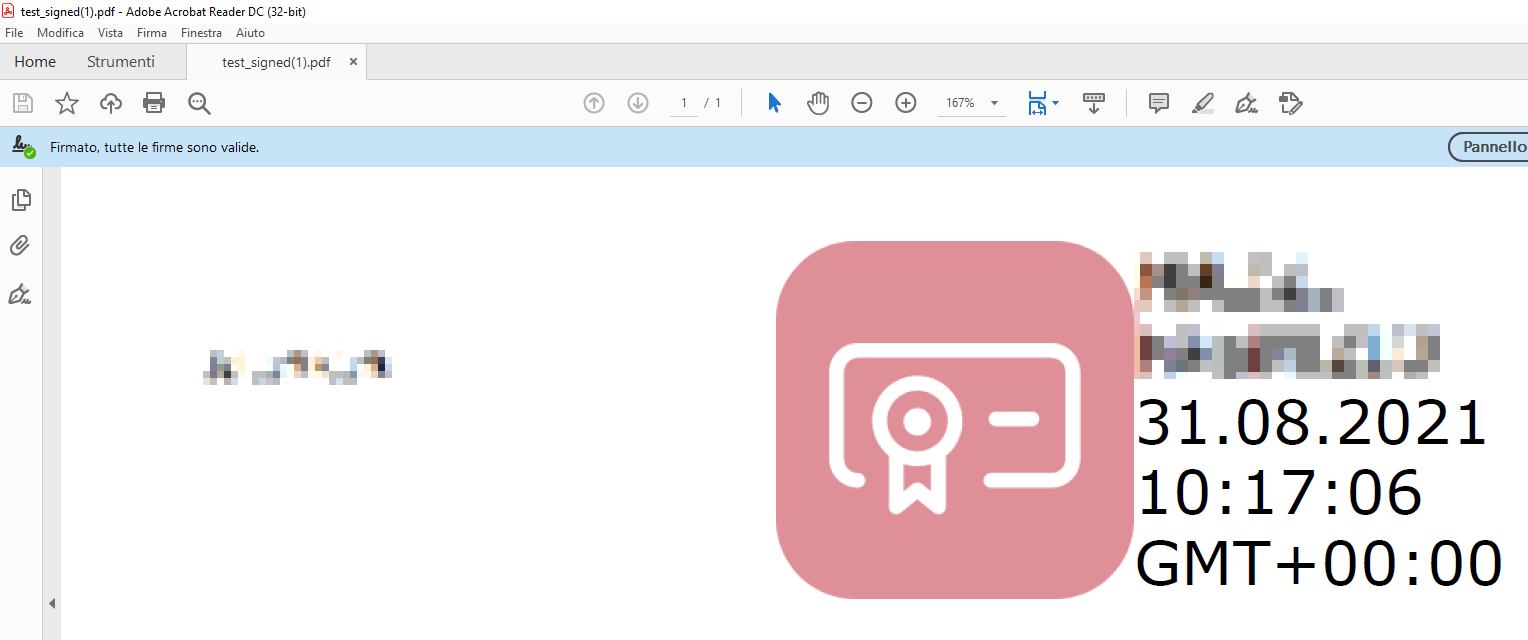Switch to the Home tab

(x=35, y=62)
